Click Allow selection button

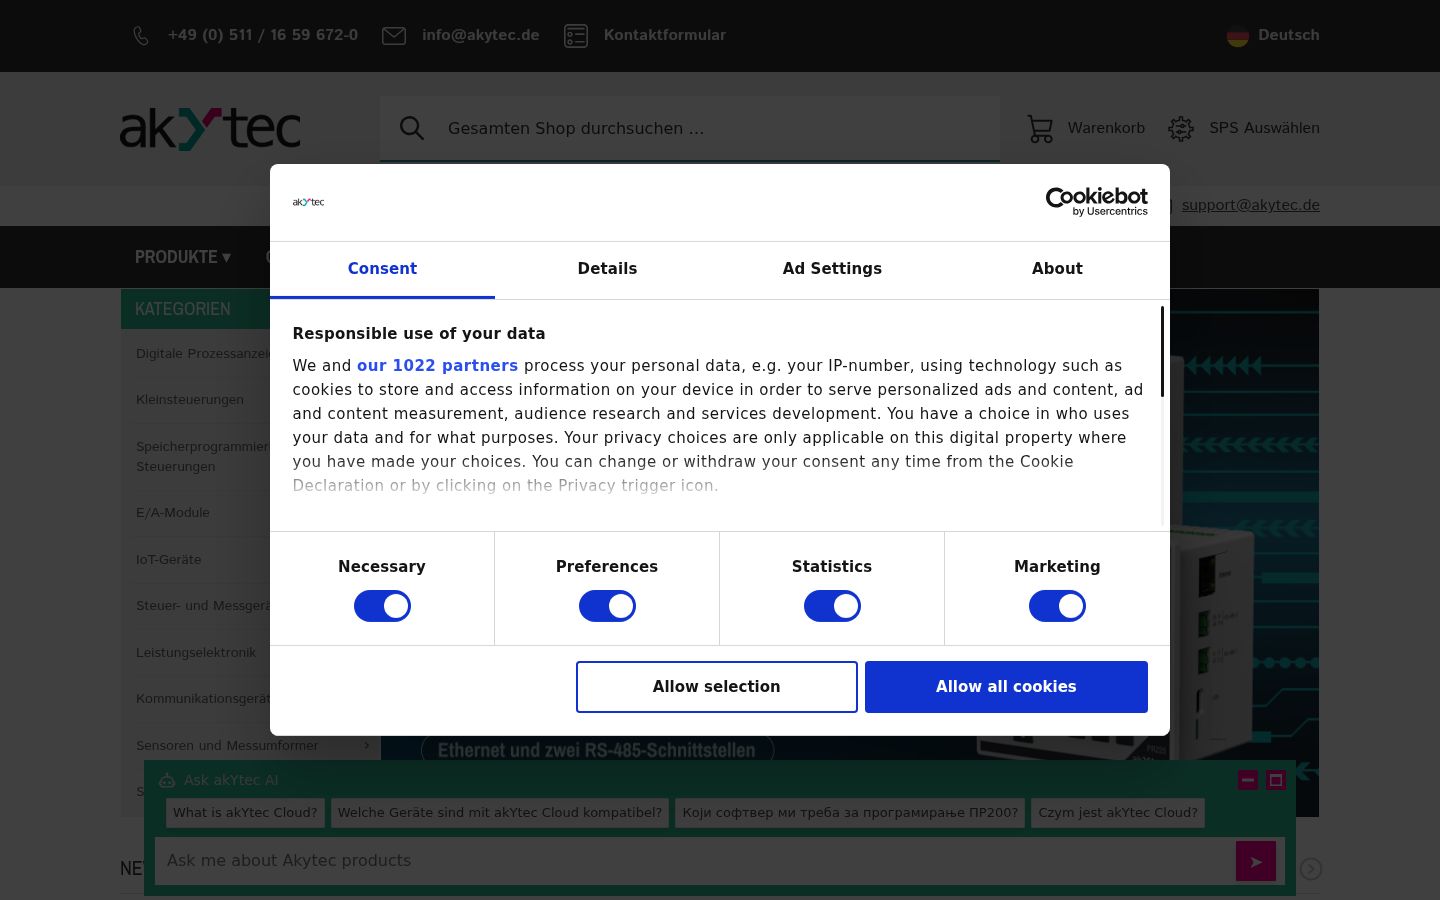[717, 687]
